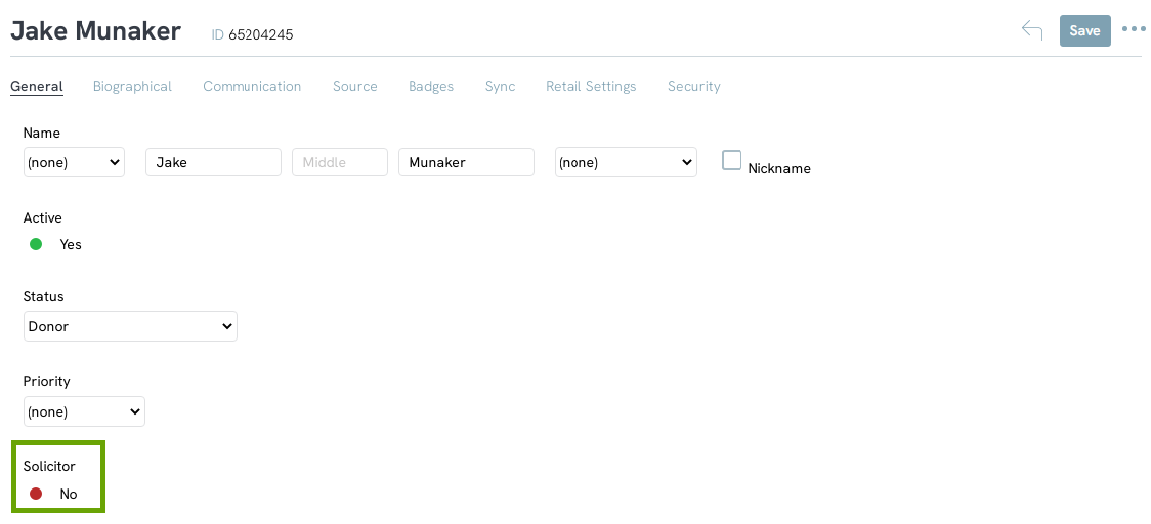
Task: Open the Badges tab
Action: (432, 87)
